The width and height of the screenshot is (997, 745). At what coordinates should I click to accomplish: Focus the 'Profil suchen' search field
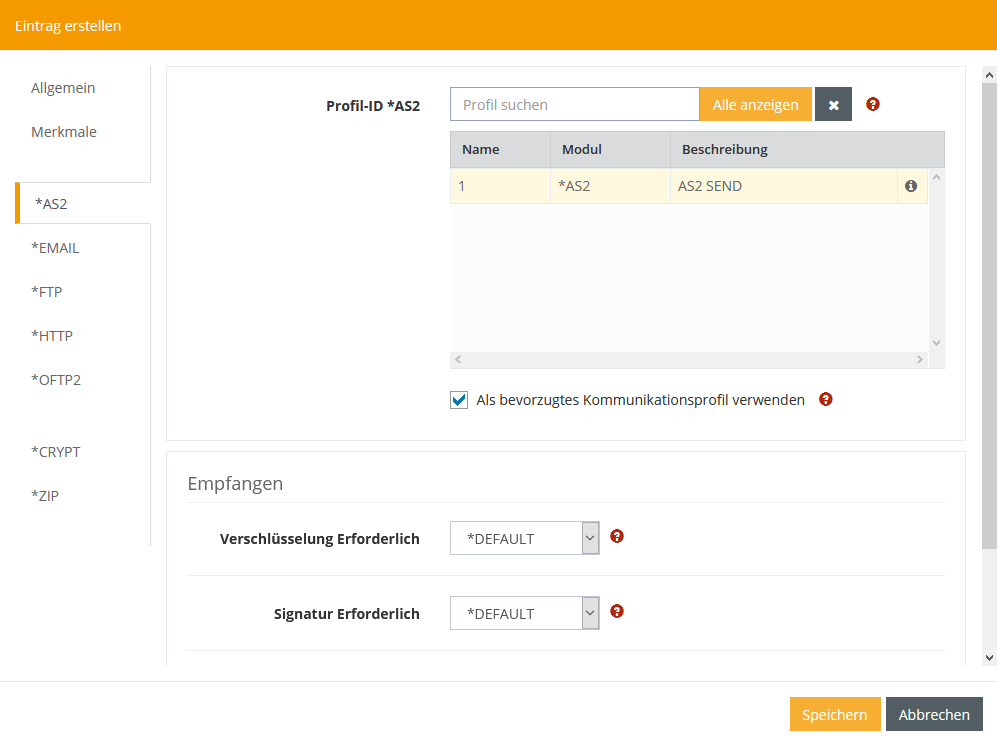[x=574, y=104]
